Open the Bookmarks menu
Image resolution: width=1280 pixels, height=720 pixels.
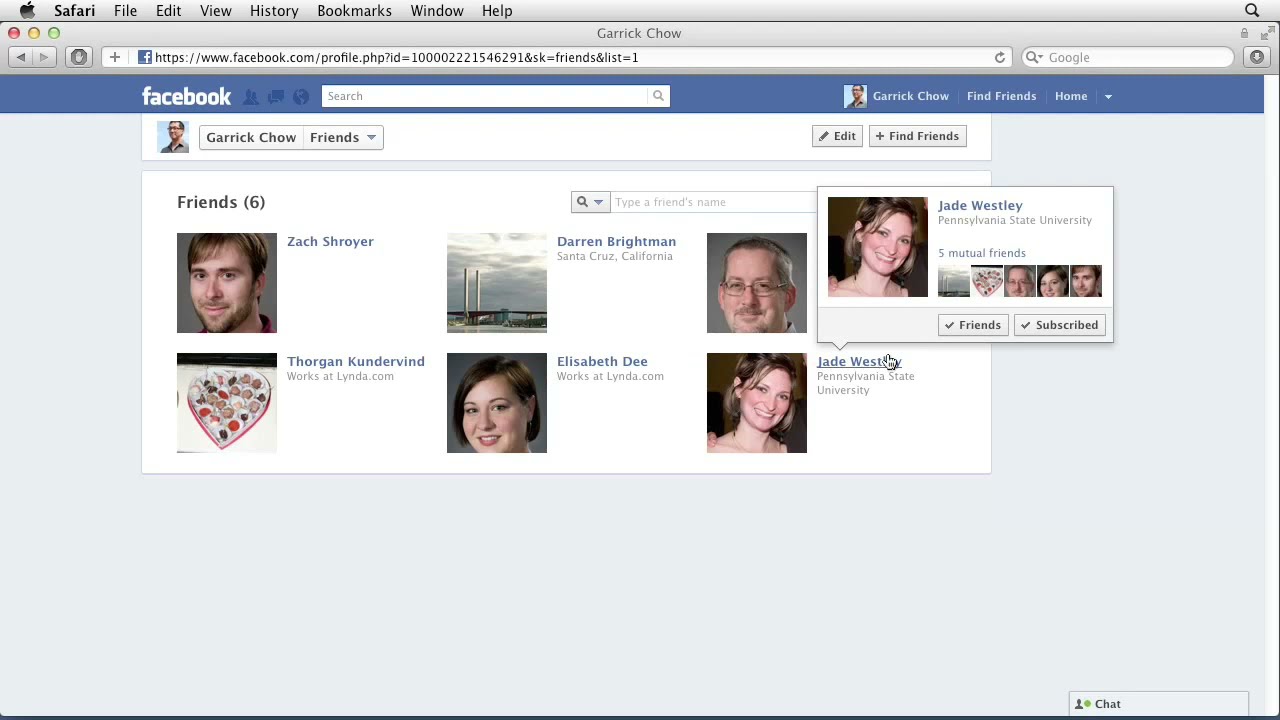[354, 11]
